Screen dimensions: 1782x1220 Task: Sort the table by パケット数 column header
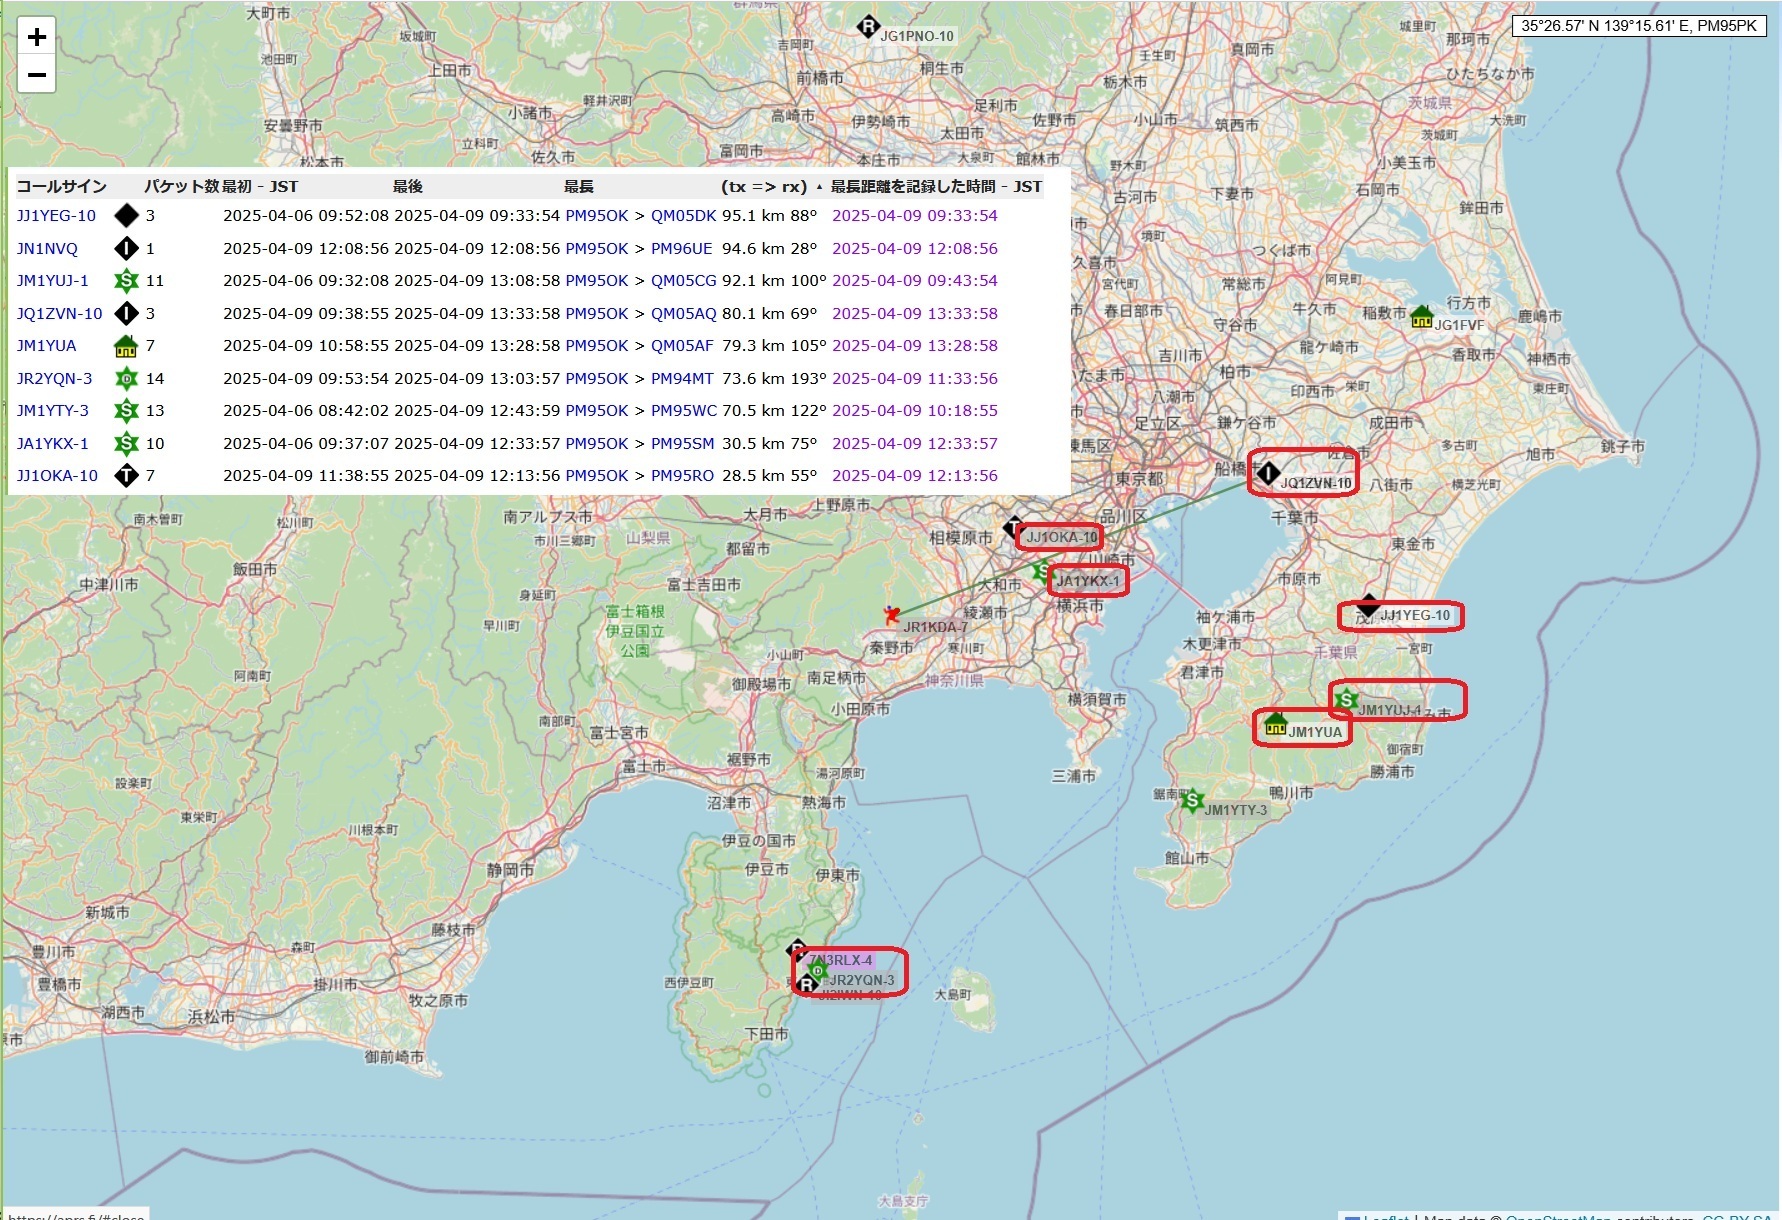172,185
